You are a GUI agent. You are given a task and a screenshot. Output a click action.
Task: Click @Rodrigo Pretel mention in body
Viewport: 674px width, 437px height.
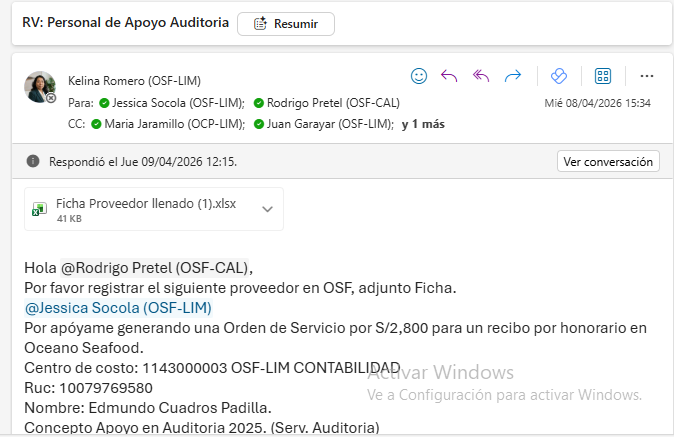click(x=155, y=267)
